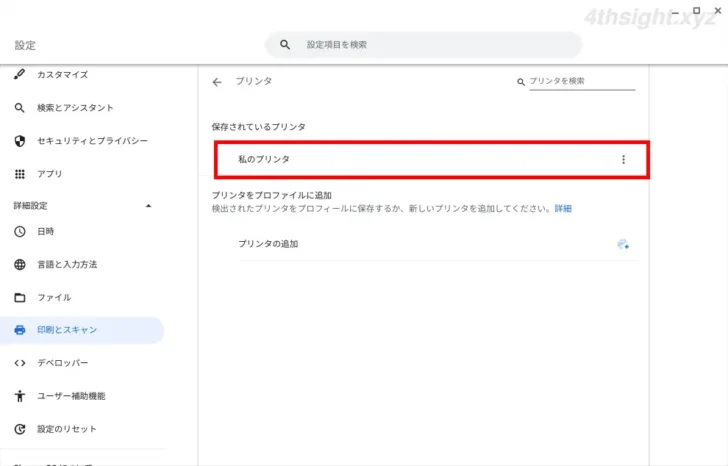Screen dimensions: 728x466
Task: Click magnifier icon in top settings search
Action: pos(285,45)
